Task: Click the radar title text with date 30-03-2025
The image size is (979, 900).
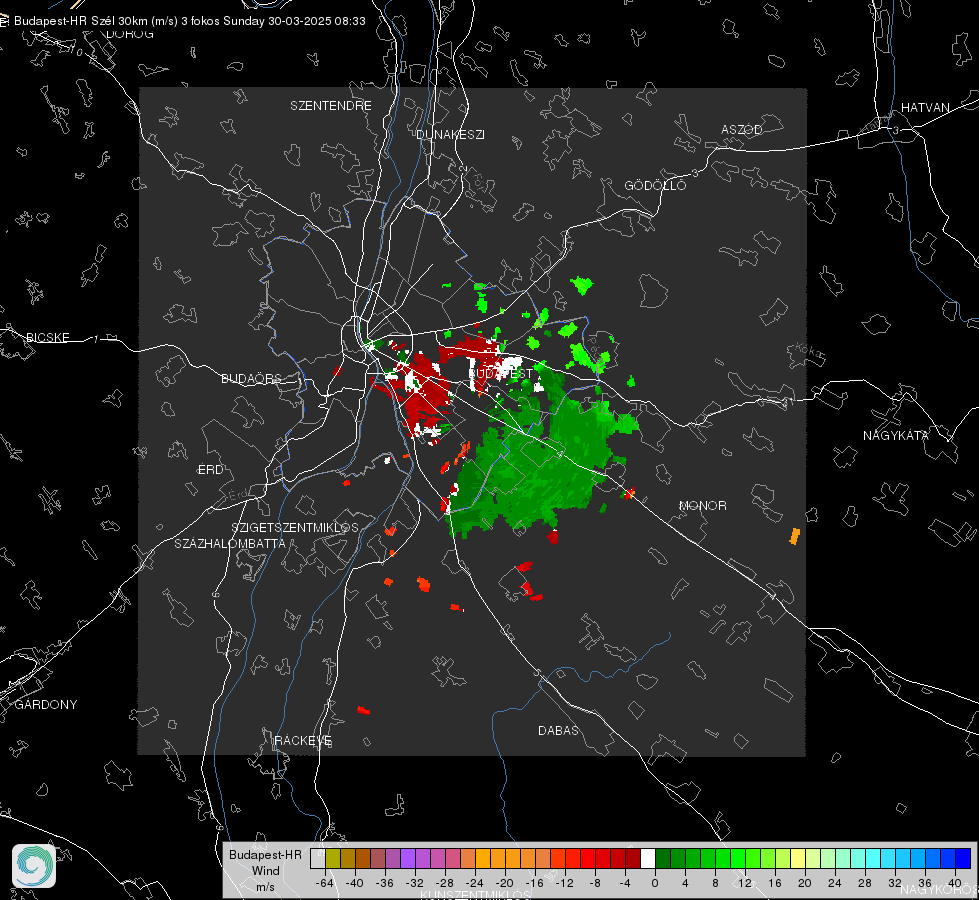Action: pos(190,21)
